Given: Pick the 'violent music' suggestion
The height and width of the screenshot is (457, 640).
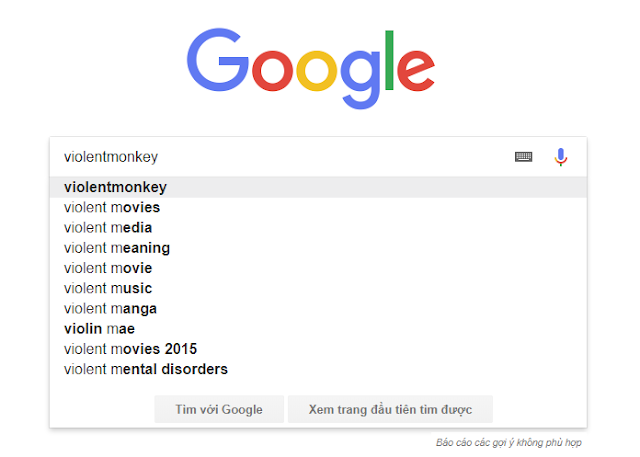Looking at the screenshot, I should tap(318, 288).
